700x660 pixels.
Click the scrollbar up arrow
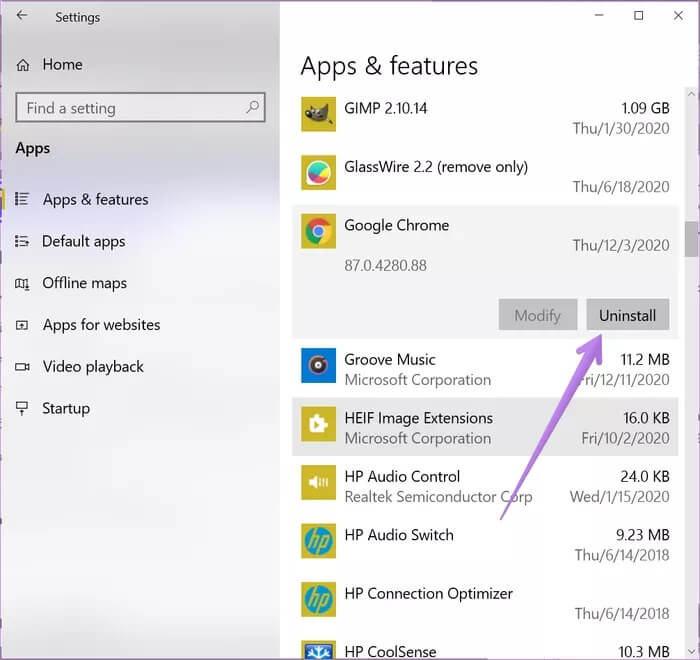692,94
